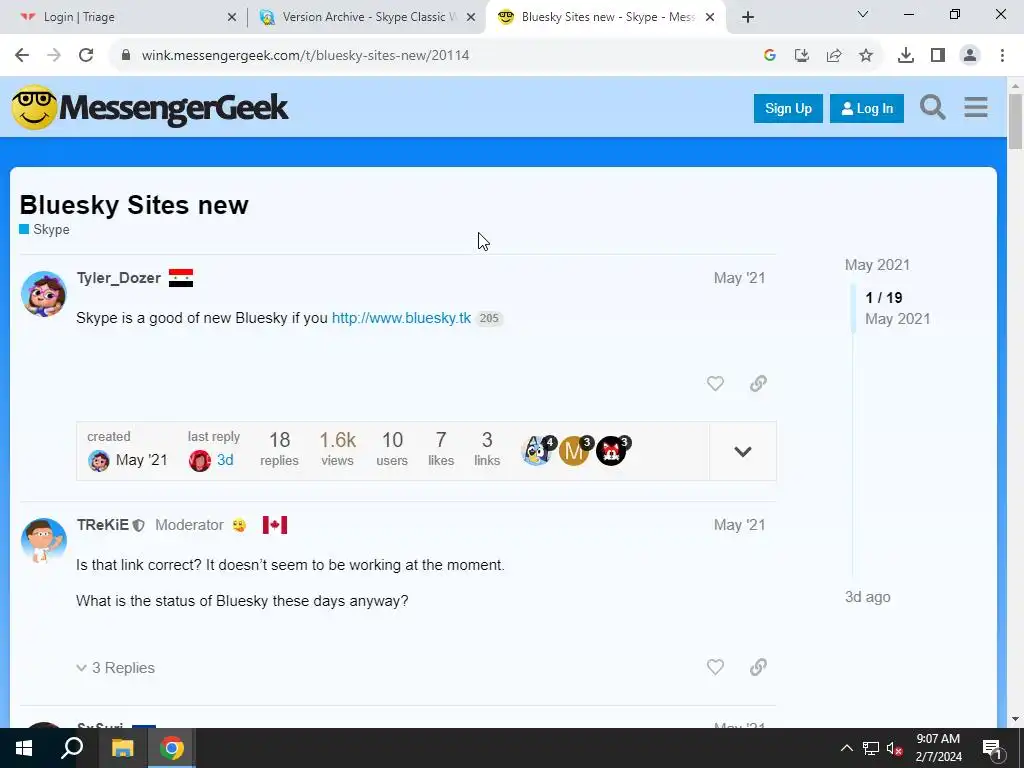This screenshot has width=1024, height=768.
Task: Copy the link to Tyler_Dozer's post
Action: click(x=758, y=383)
